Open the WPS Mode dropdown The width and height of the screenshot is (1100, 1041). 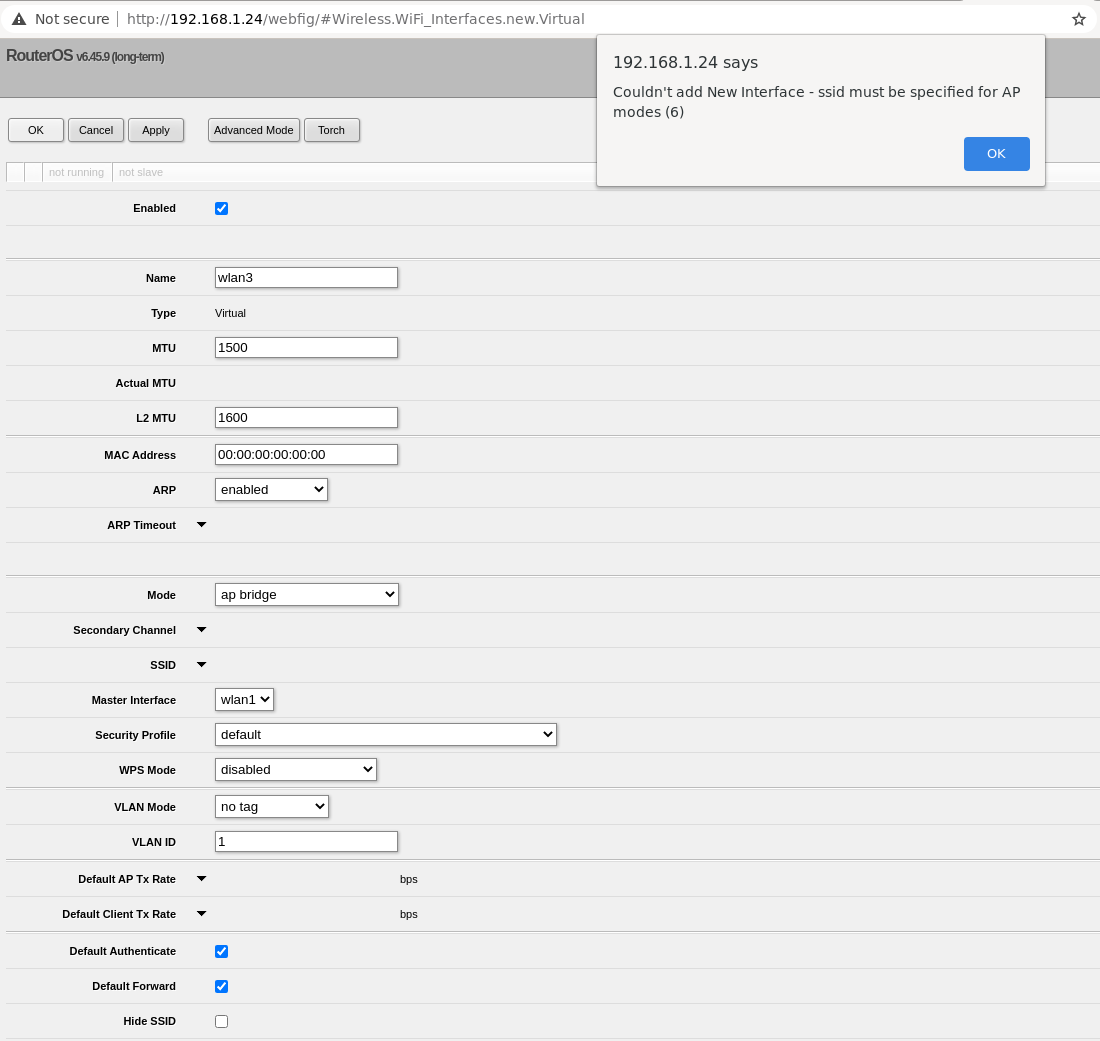295,769
